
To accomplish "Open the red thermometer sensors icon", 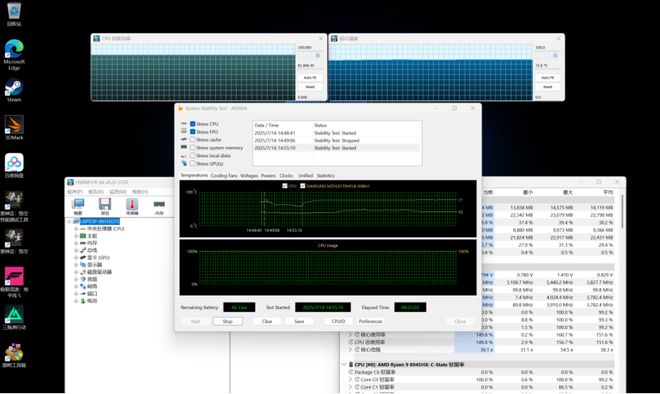I will pos(132,204).
